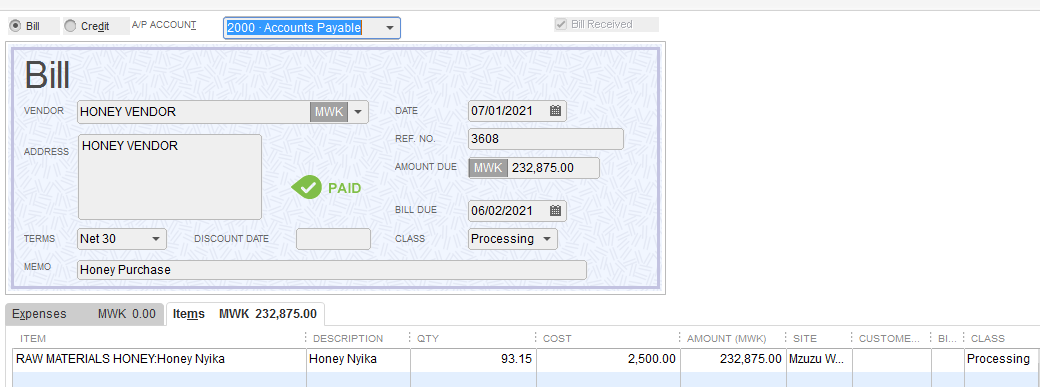Click the empty Discount Date field
Screen dimensions: 1040x387
tap(333, 239)
